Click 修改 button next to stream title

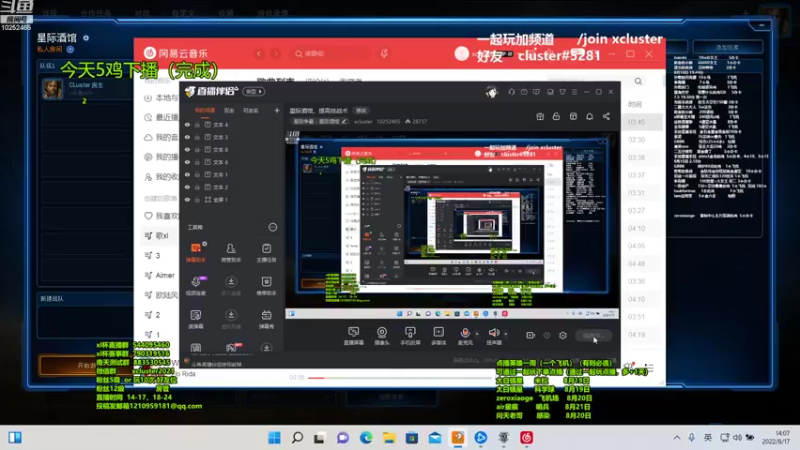(361, 111)
